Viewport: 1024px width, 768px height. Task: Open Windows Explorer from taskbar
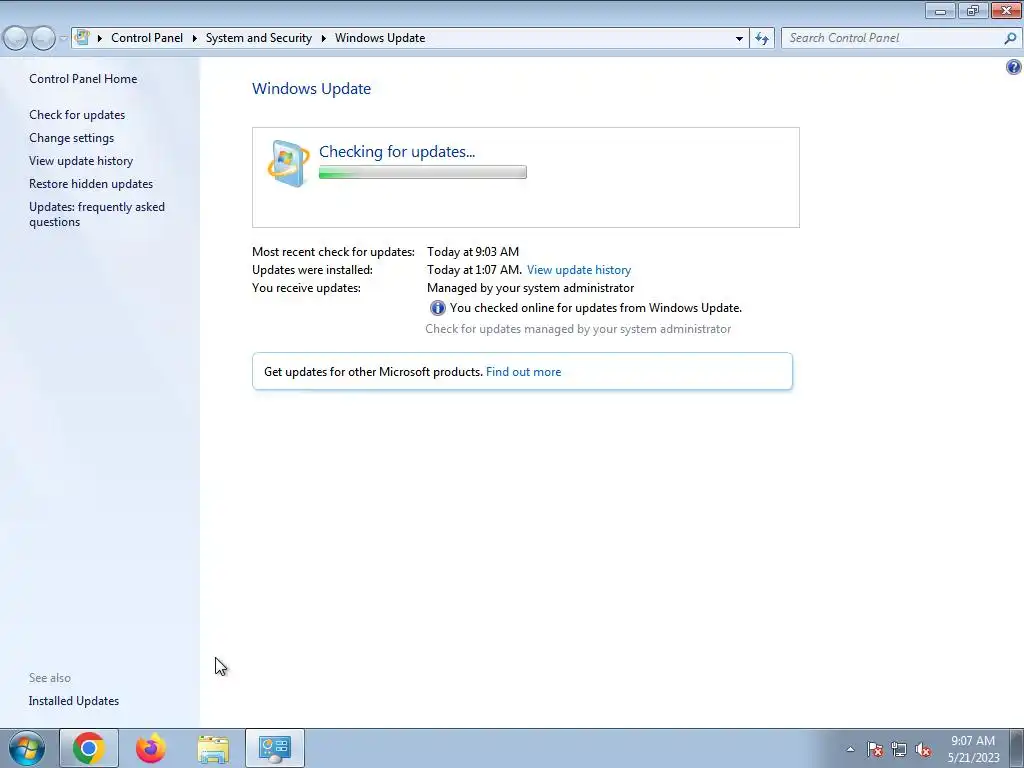click(x=213, y=748)
